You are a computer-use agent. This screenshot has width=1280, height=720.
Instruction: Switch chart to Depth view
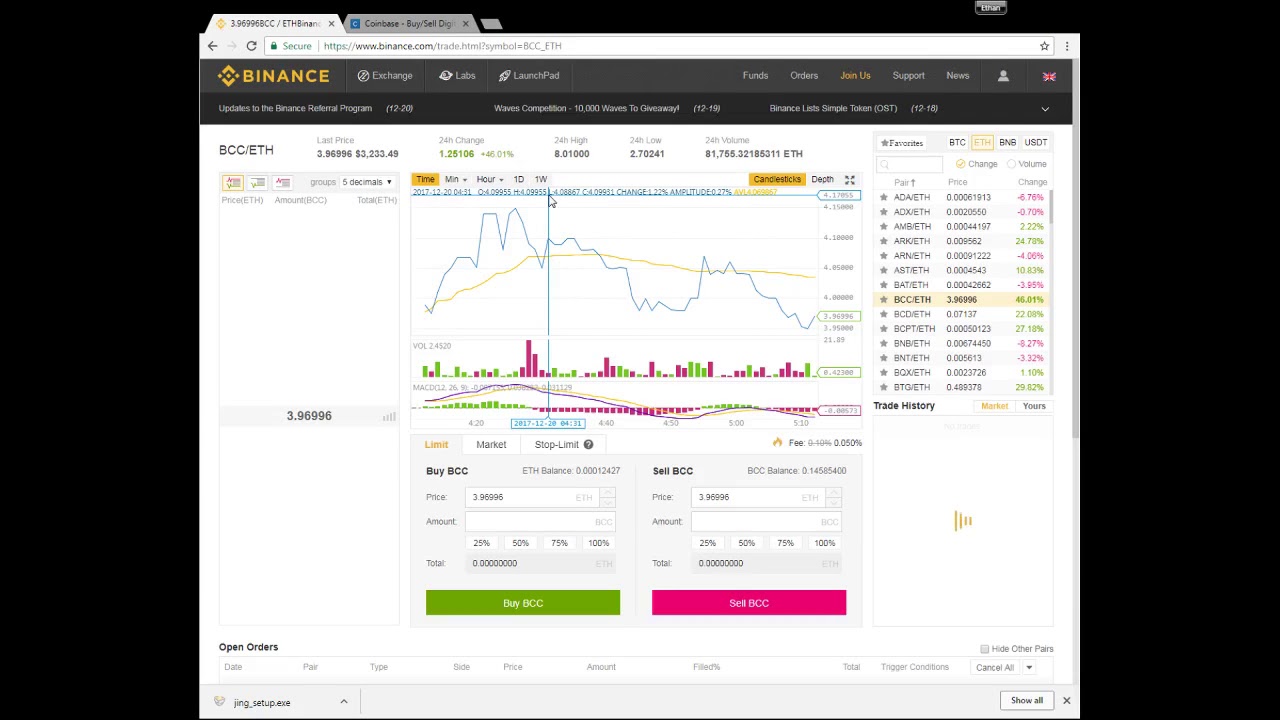coord(822,180)
